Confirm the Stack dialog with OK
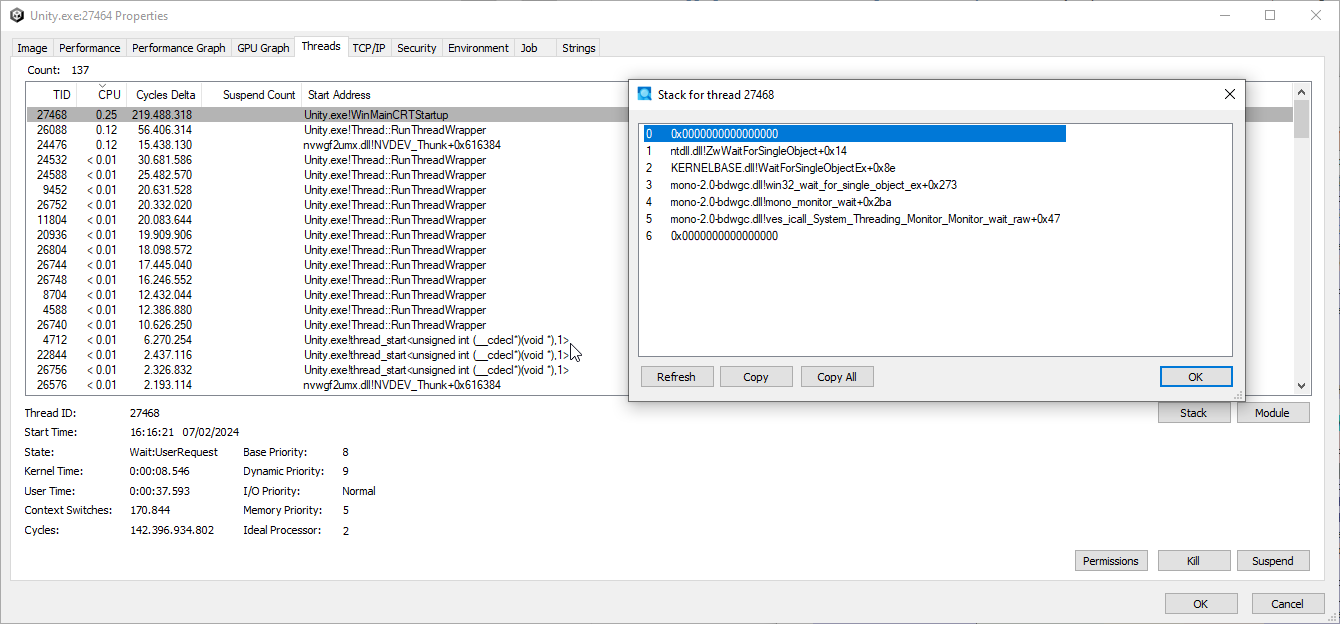Screen dimensions: 1340x624 click(x=1196, y=376)
